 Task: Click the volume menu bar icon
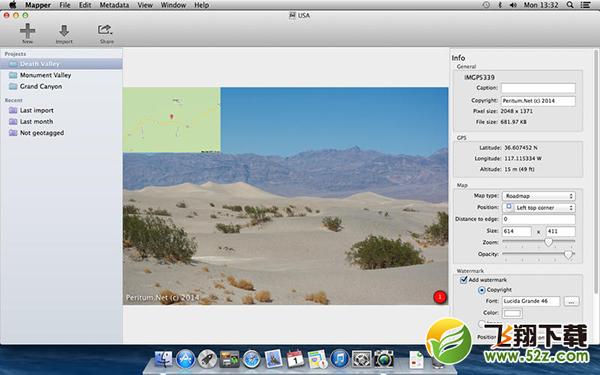pyautogui.click(x=513, y=5)
